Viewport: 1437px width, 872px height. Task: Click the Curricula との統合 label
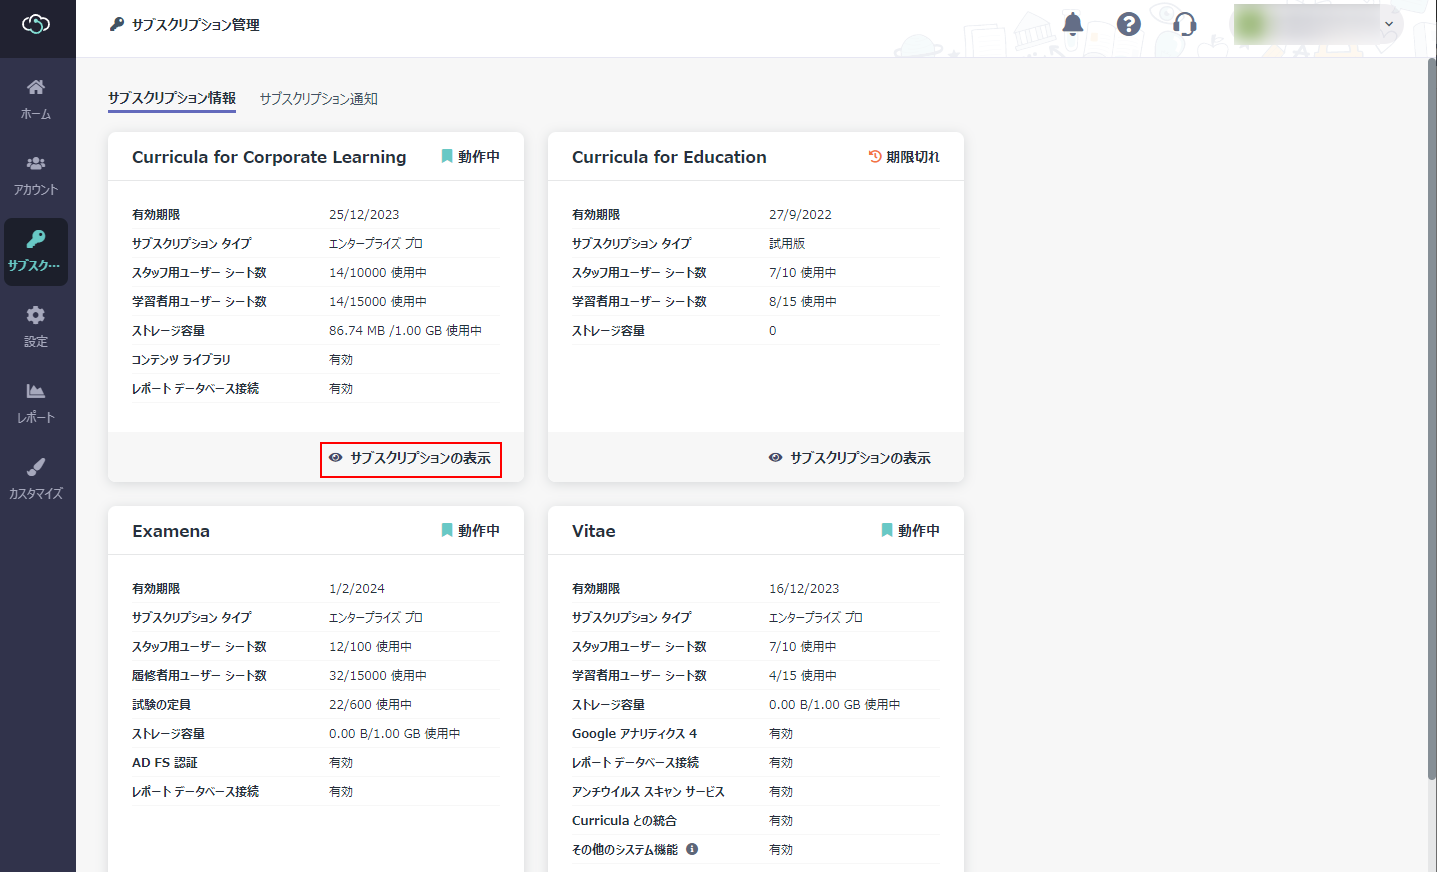pyautogui.click(x=624, y=820)
